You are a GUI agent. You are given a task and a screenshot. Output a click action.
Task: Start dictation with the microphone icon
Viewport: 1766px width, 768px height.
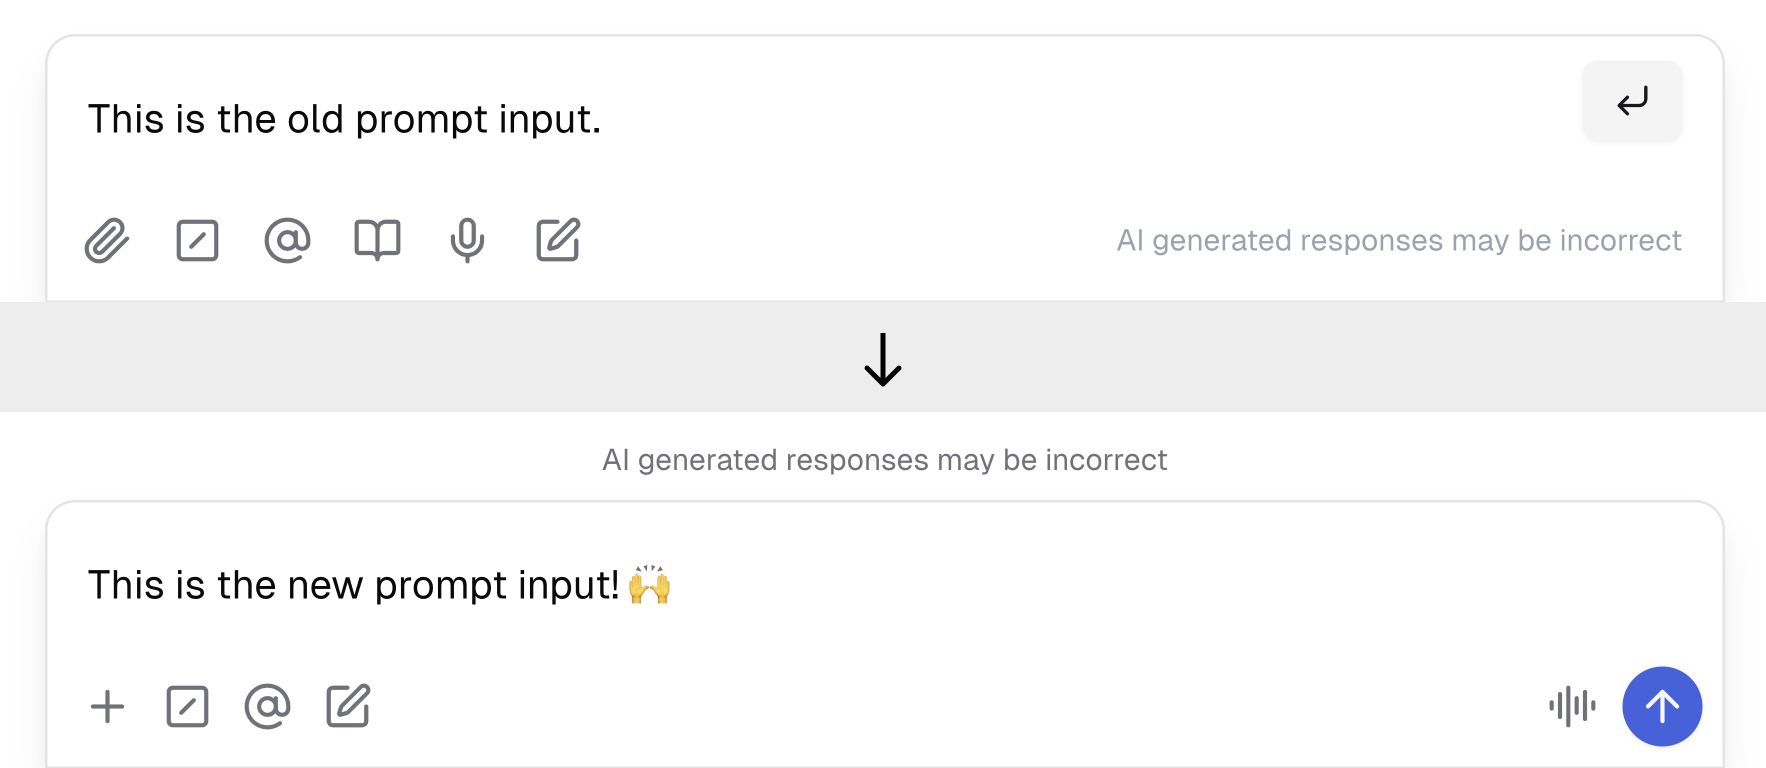click(x=466, y=240)
